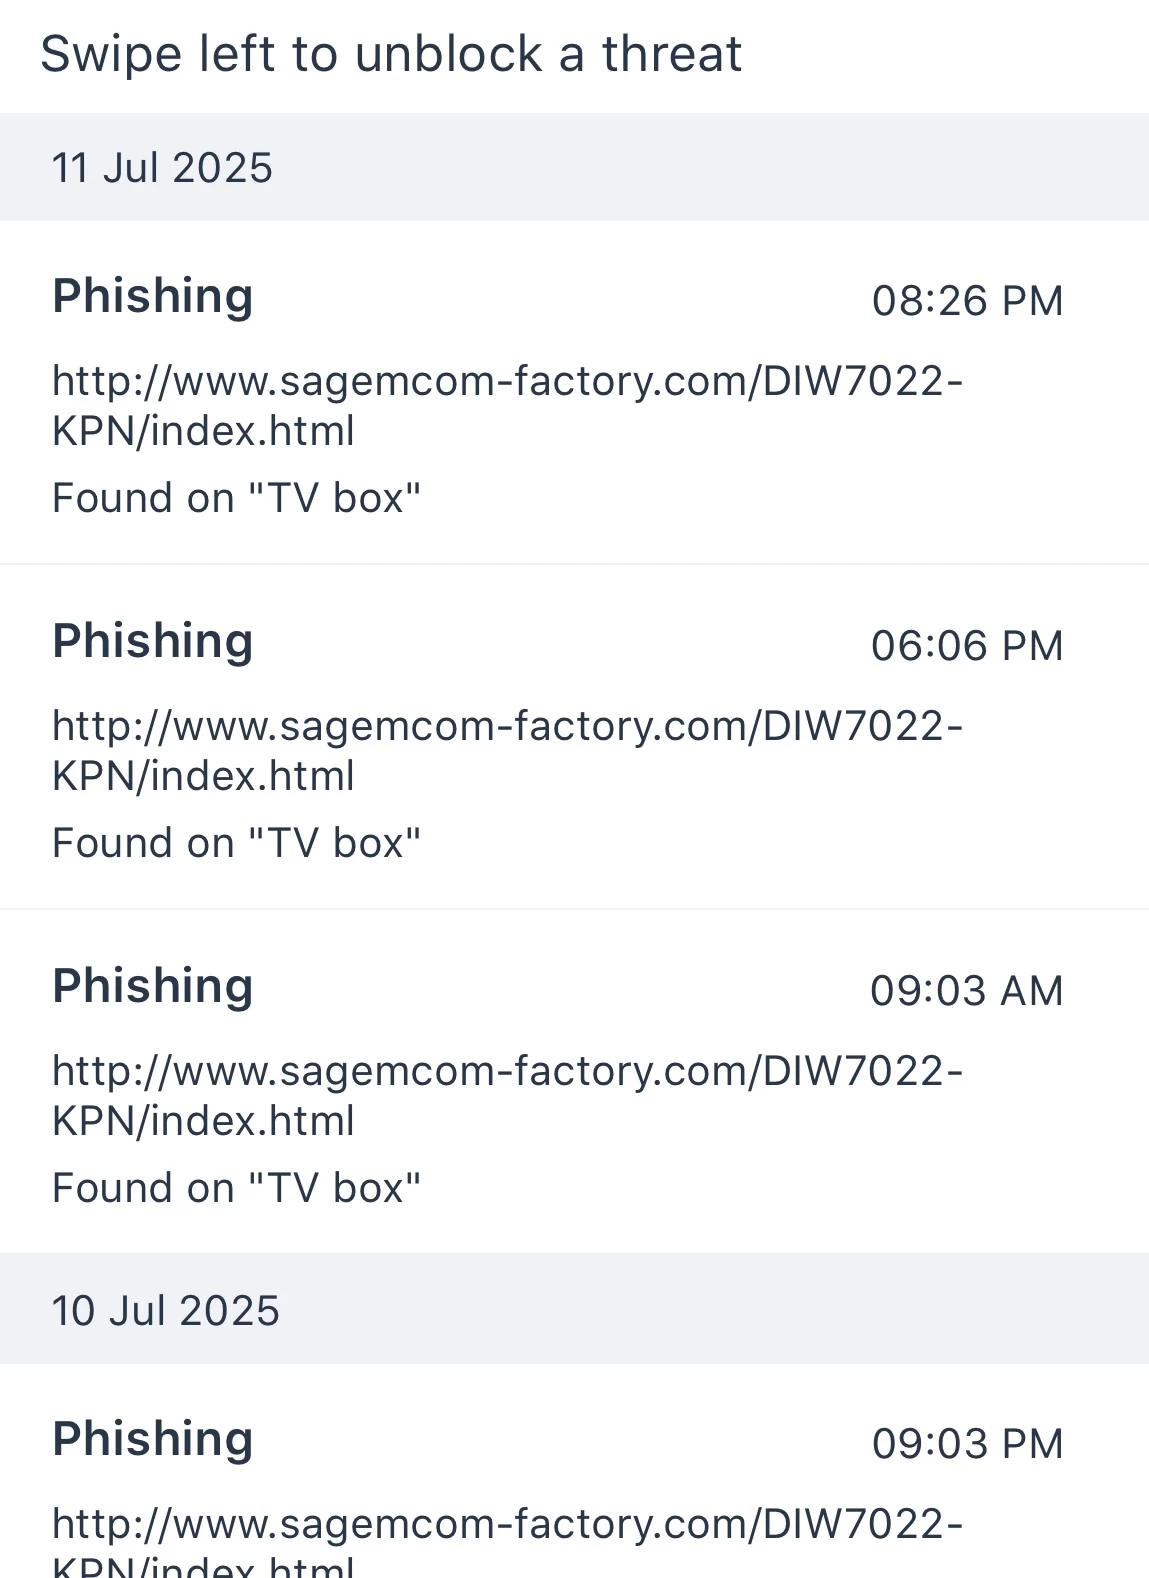This screenshot has height=1578, width=1149.
Task: Open the Phishing title of the 06:06 PM entry
Action: (153, 641)
